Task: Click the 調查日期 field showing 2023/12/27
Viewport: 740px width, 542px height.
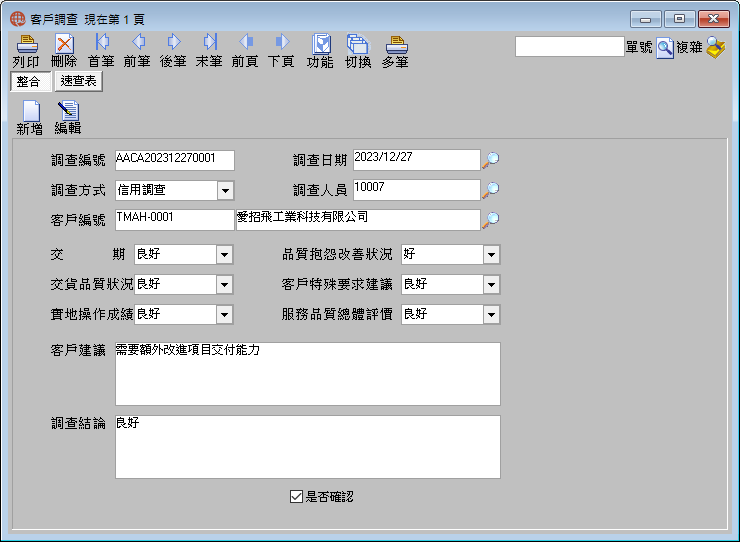Action: click(x=417, y=160)
